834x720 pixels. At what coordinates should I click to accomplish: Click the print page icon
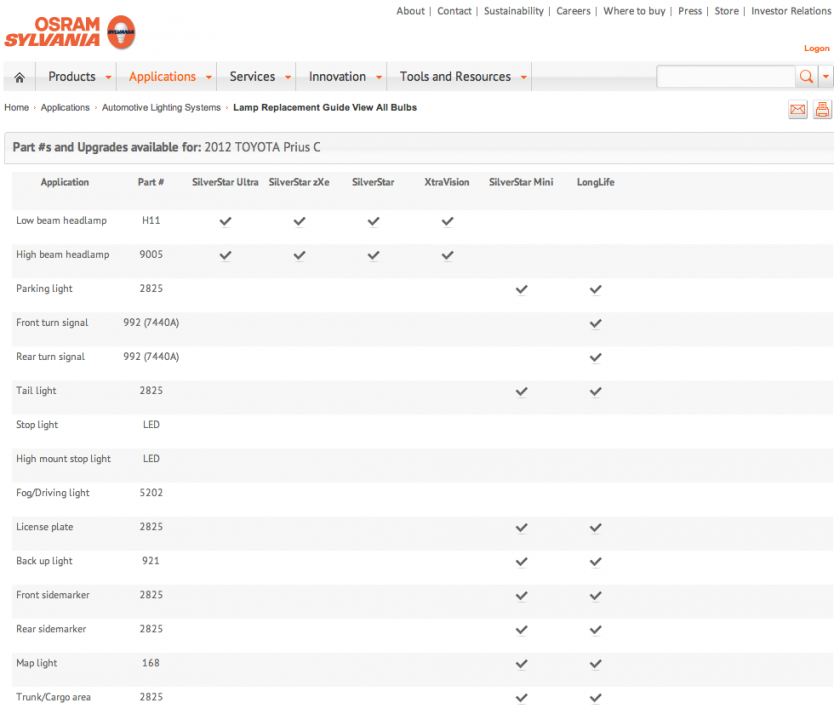point(822,110)
